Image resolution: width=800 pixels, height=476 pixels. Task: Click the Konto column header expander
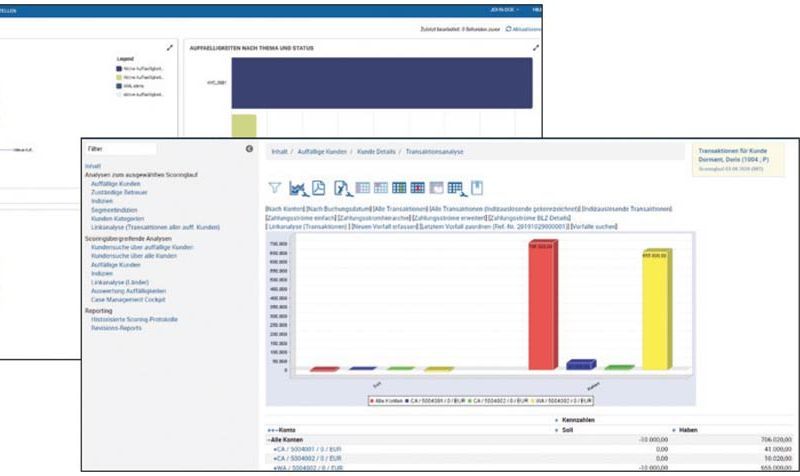(x=272, y=430)
